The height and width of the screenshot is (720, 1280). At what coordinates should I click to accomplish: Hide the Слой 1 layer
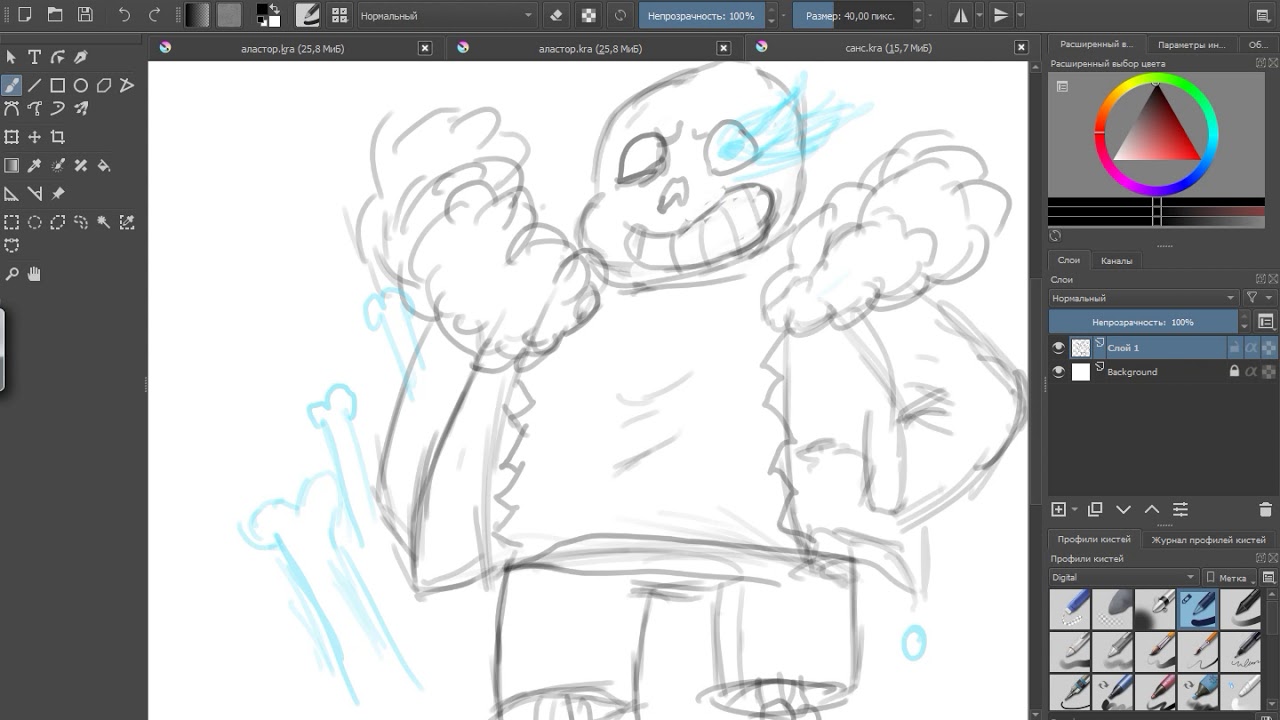tap(1059, 347)
